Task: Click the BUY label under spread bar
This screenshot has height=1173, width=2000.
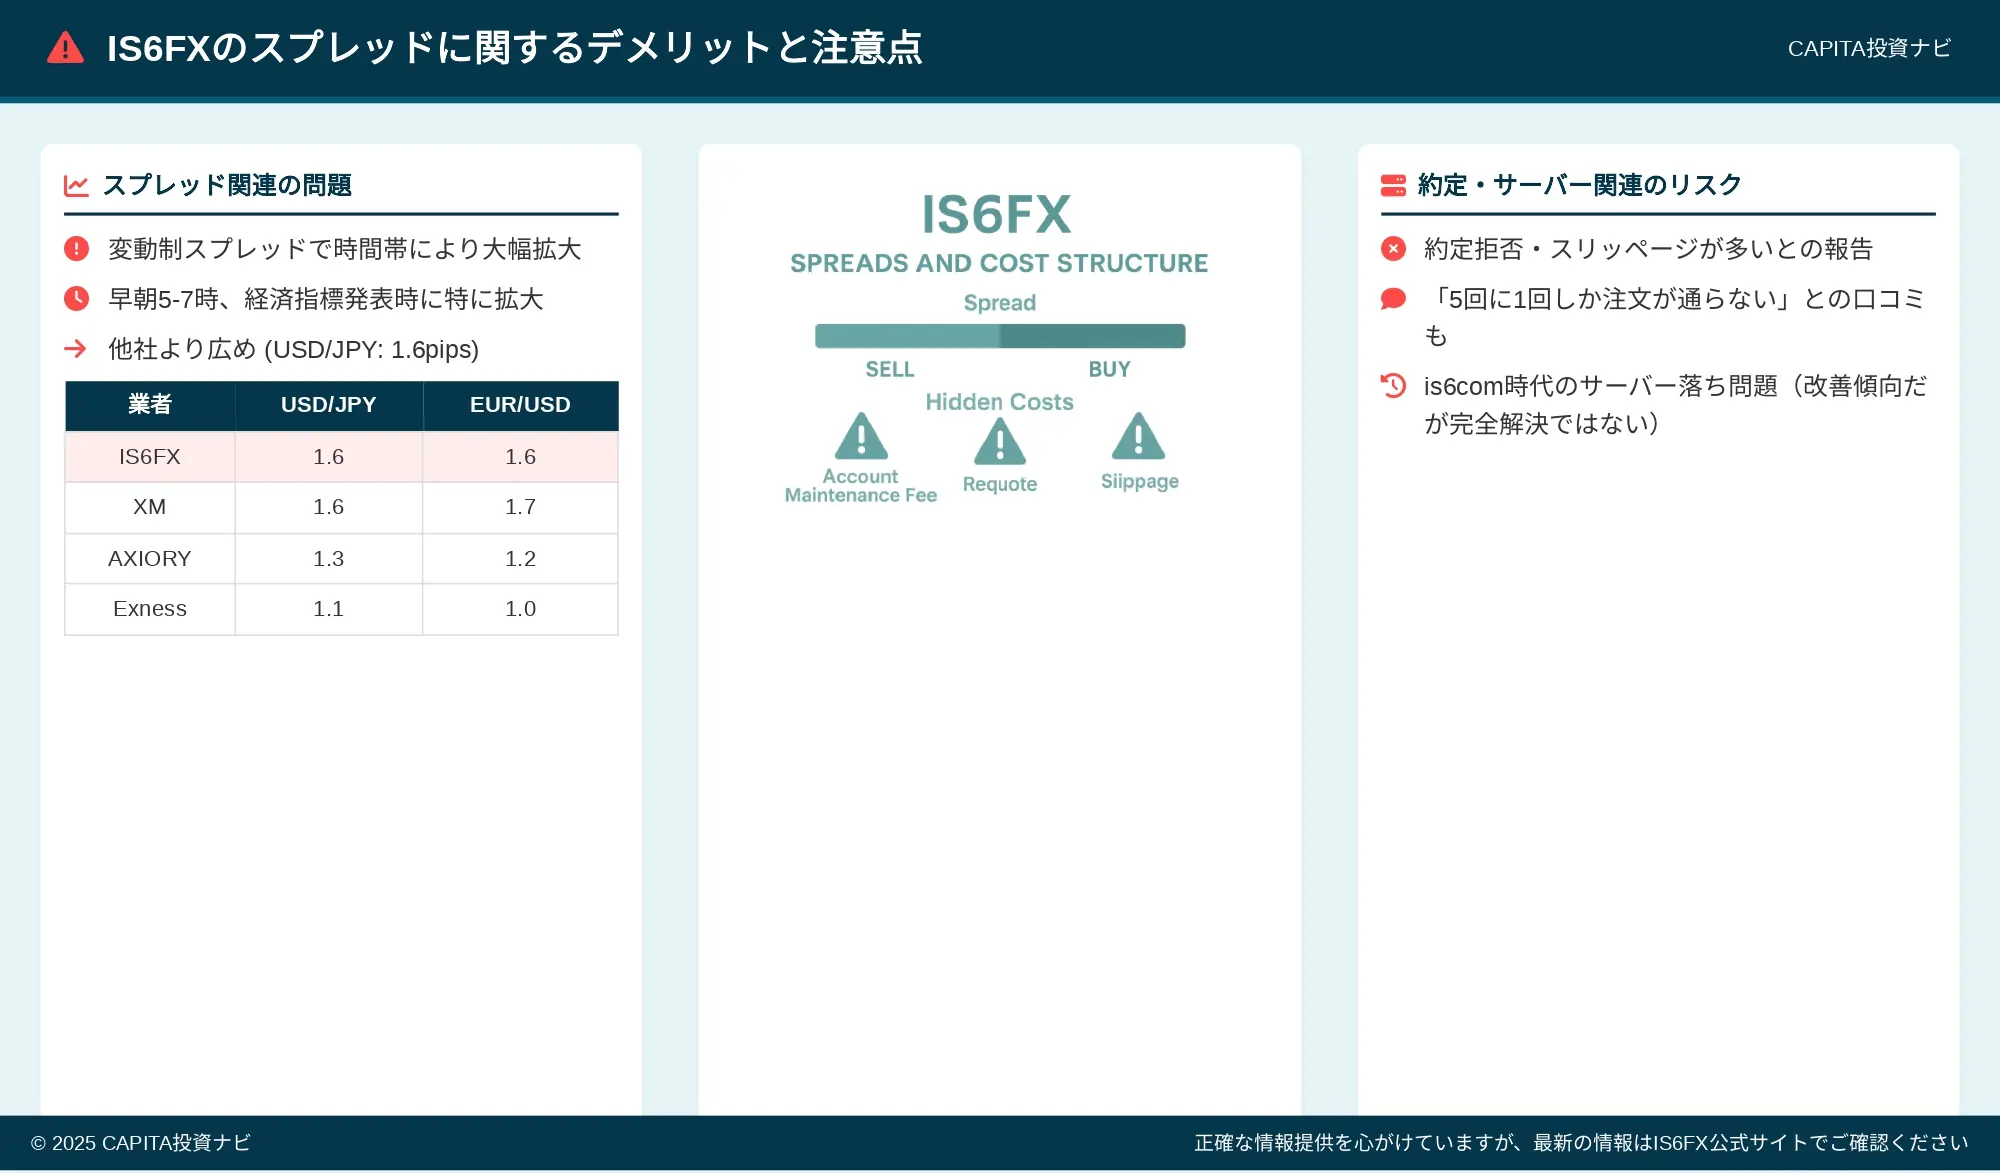Action: tap(1109, 369)
